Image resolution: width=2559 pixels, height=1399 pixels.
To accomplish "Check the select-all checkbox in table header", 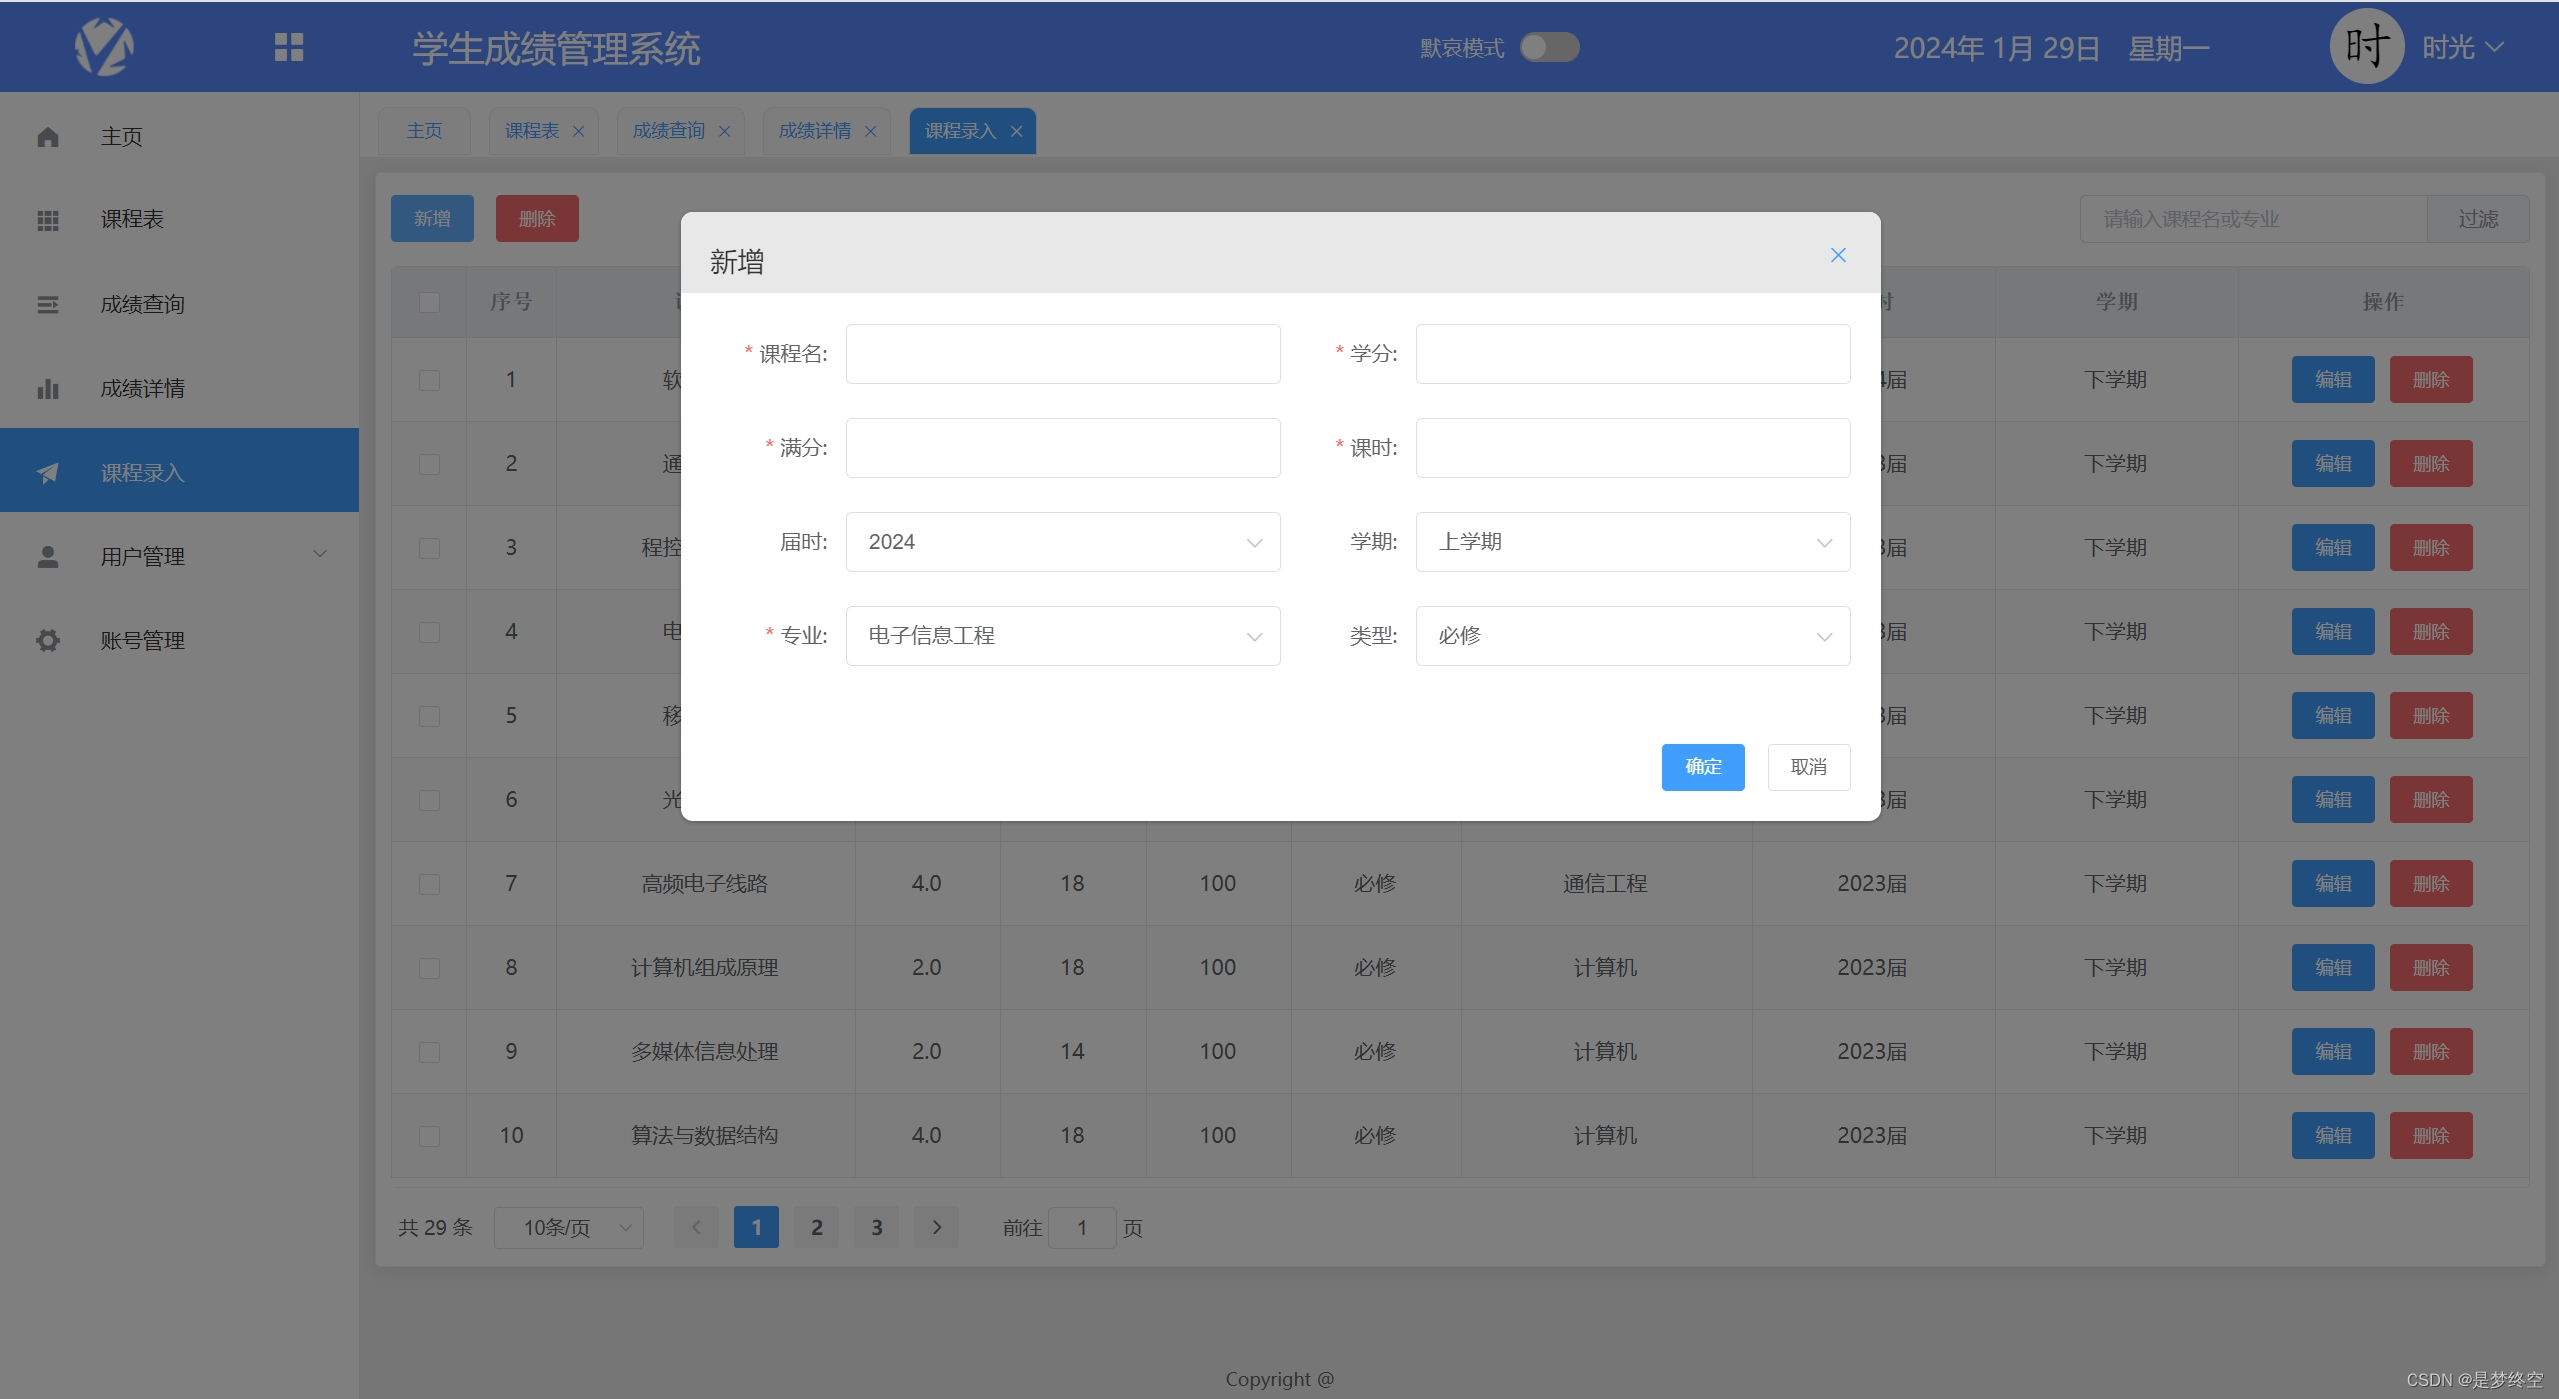I will pyautogui.click(x=429, y=301).
